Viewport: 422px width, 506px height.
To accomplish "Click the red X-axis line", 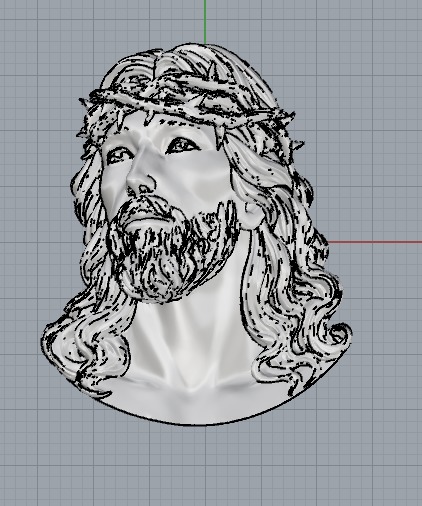I will point(375,242).
